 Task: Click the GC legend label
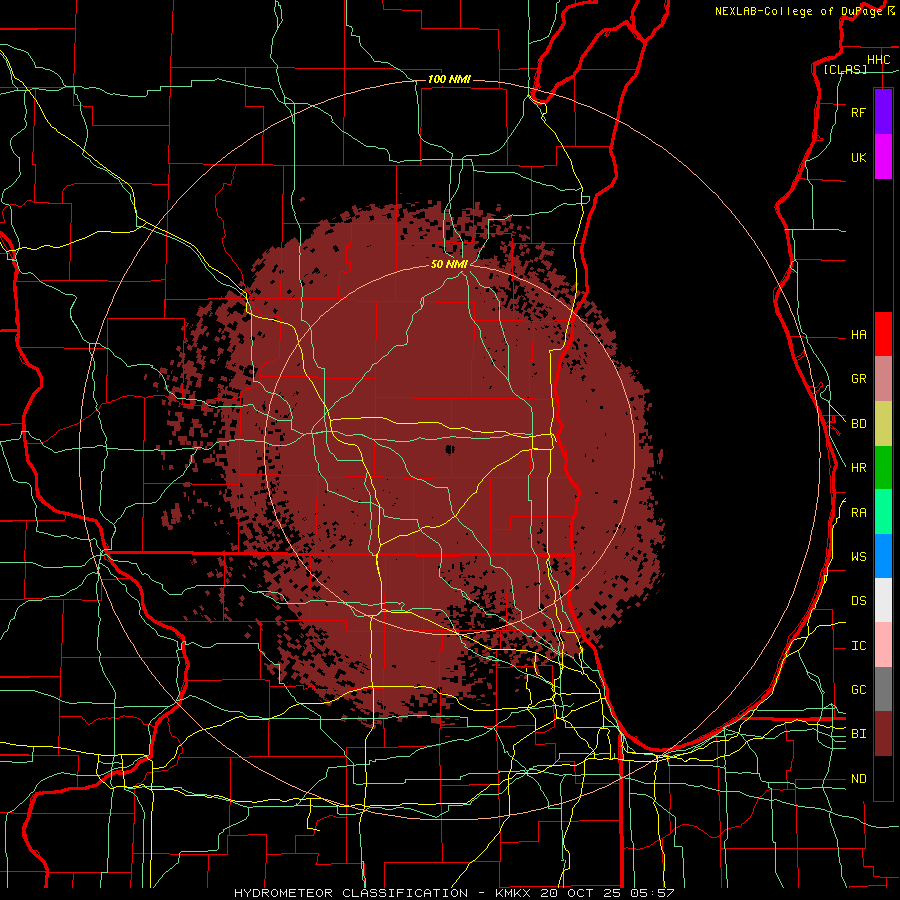click(858, 689)
